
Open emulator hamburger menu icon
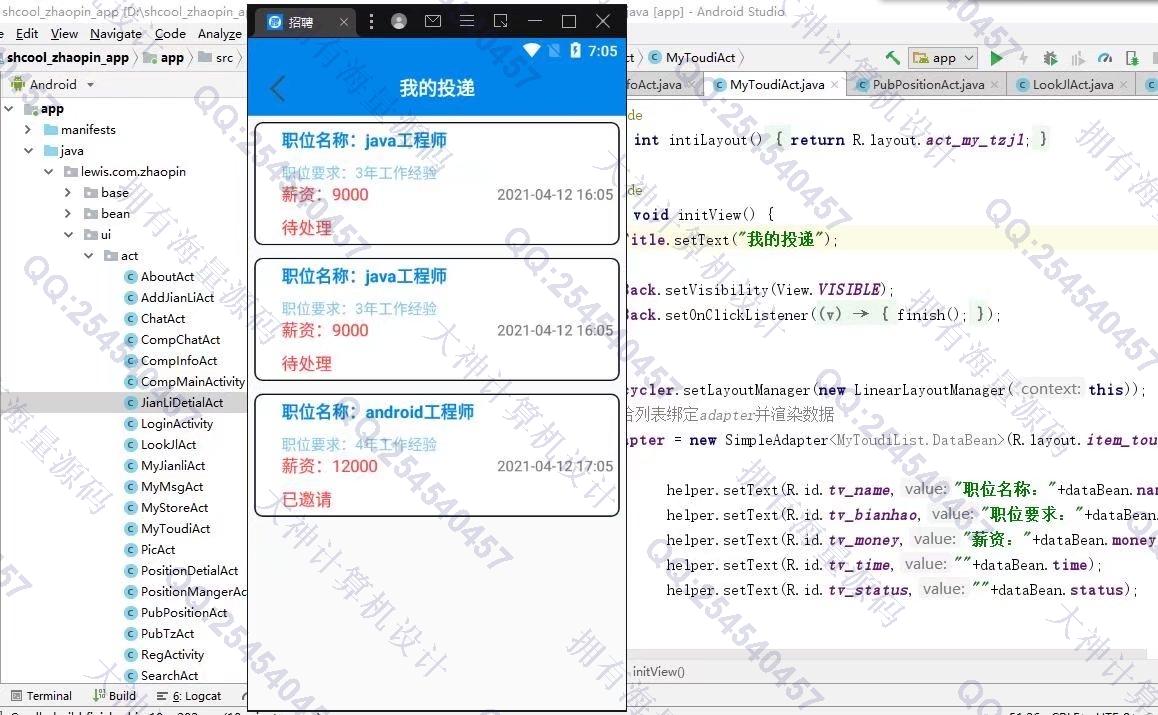pos(467,21)
